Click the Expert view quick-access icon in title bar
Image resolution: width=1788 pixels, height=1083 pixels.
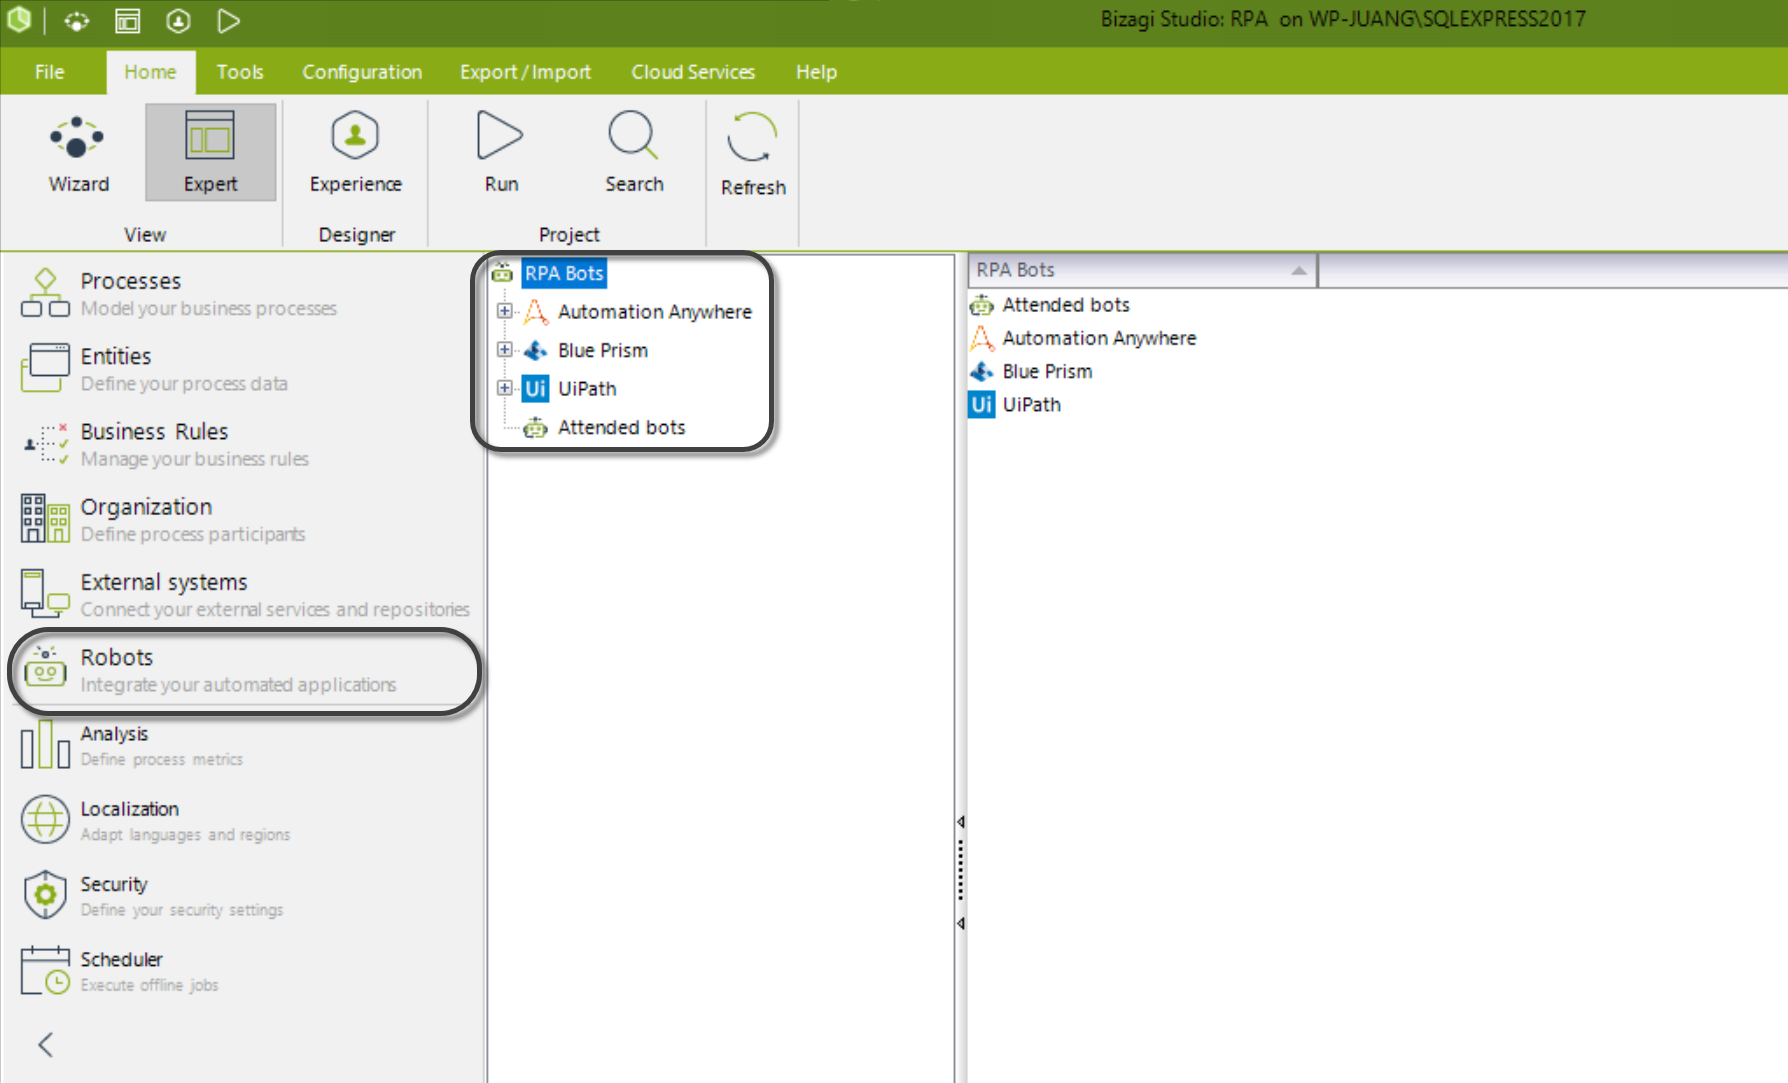pyautogui.click(x=128, y=21)
